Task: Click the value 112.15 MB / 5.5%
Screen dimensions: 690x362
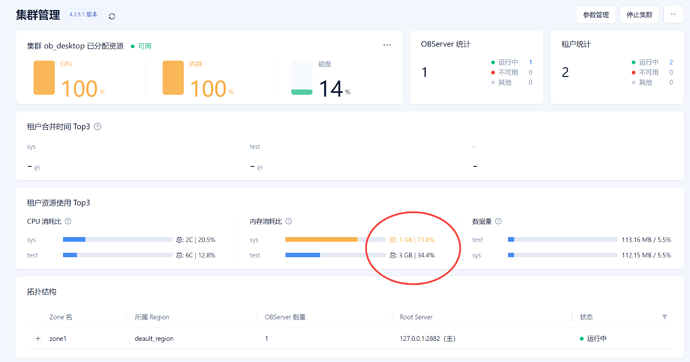Action: 646,255
